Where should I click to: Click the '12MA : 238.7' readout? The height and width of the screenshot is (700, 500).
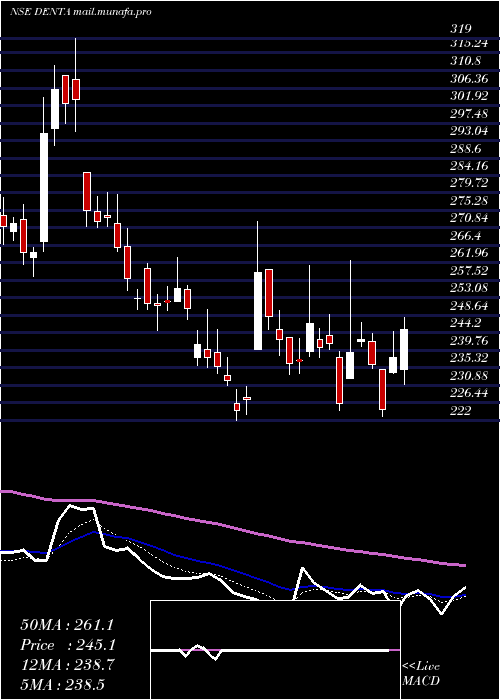coord(68,665)
